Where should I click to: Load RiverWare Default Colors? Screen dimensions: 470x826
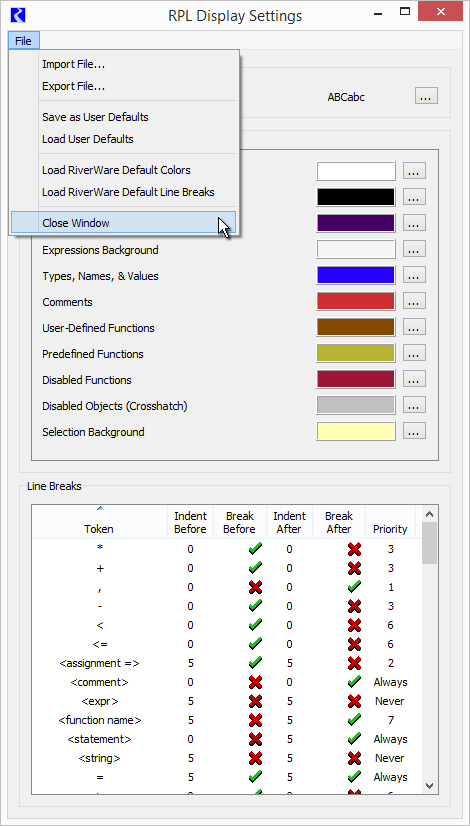123,170
